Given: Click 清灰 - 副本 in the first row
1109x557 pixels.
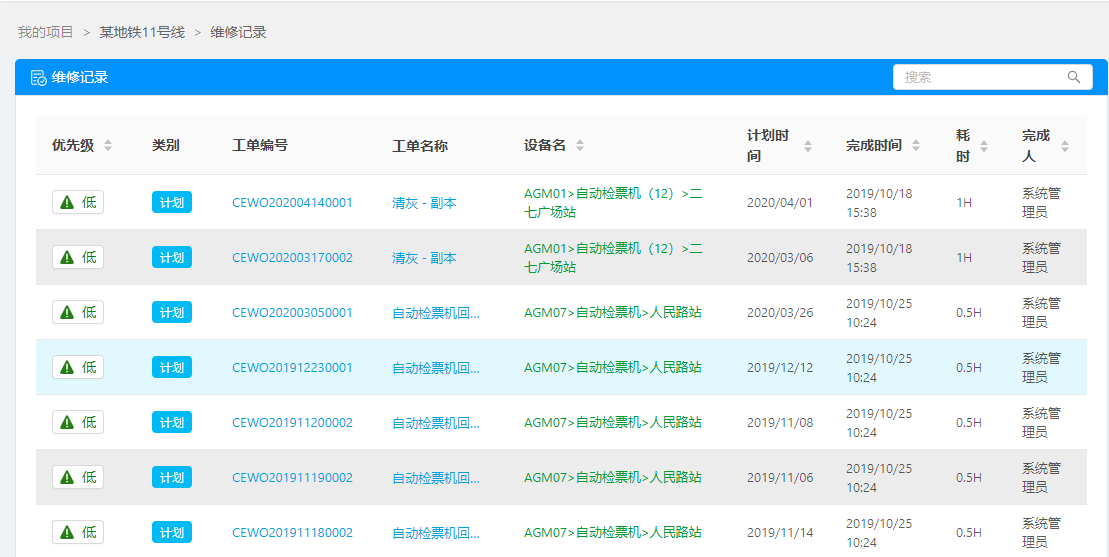Looking at the screenshot, I should point(424,202).
